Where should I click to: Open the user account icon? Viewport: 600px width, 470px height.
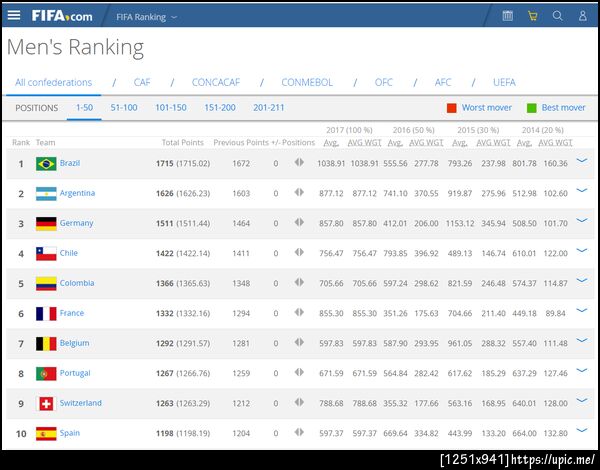pyautogui.click(x=582, y=16)
